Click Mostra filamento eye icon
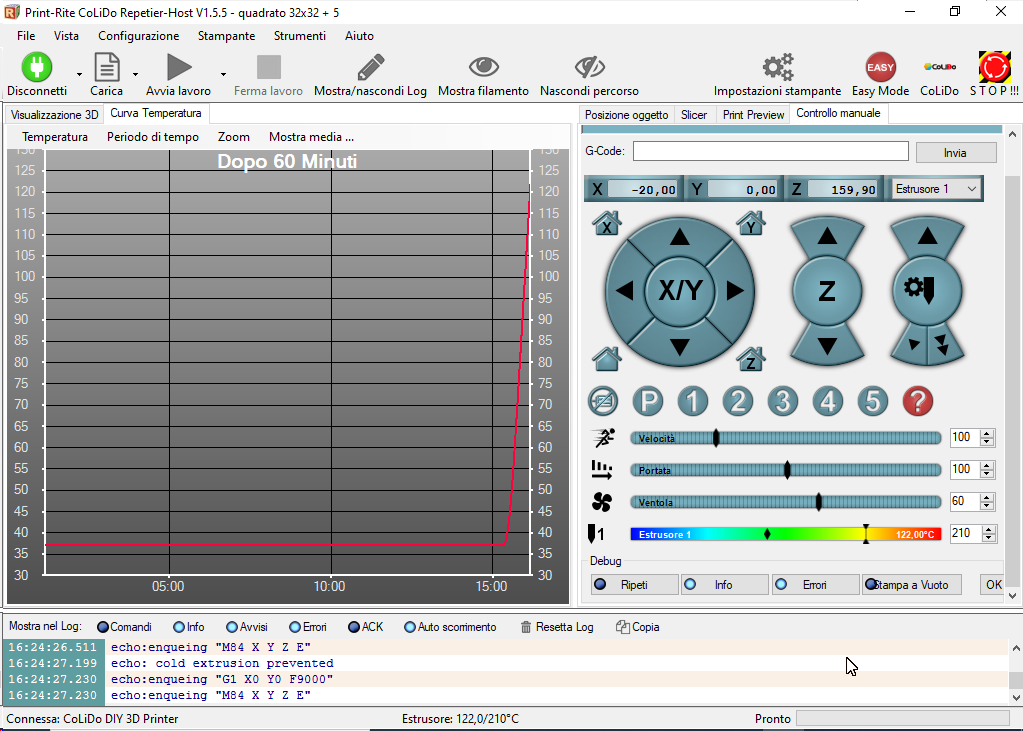The width and height of the screenshot is (1023, 731). [483, 68]
